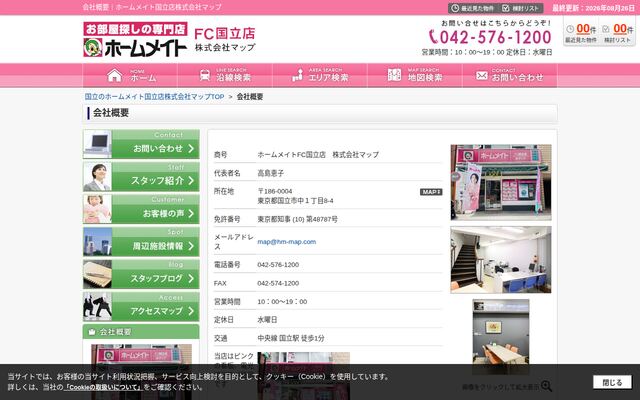Click the envelope icon in the nav bar
The image size is (640, 400).
pyautogui.click(x=482, y=76)
